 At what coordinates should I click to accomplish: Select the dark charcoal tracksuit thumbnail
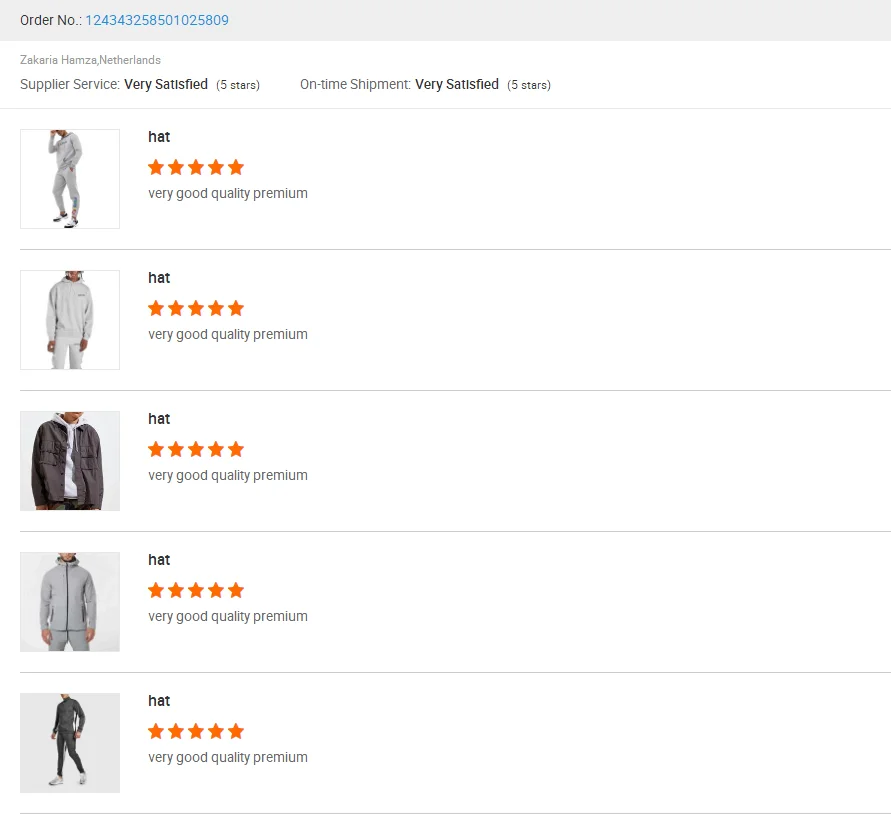[x=70, y=743]
